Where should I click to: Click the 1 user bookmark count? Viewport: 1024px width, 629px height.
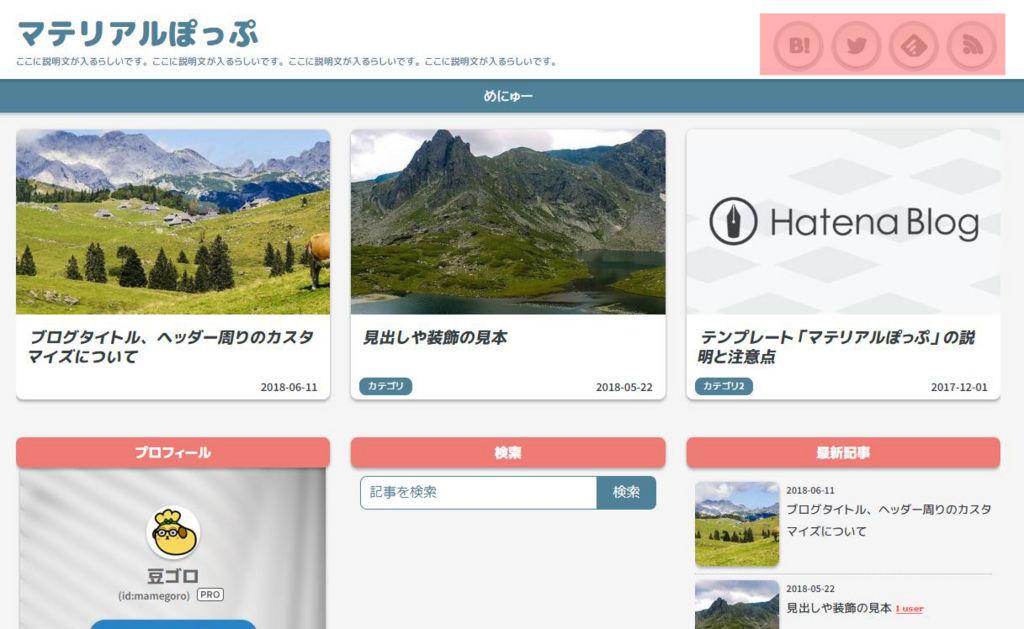point(909,609)
